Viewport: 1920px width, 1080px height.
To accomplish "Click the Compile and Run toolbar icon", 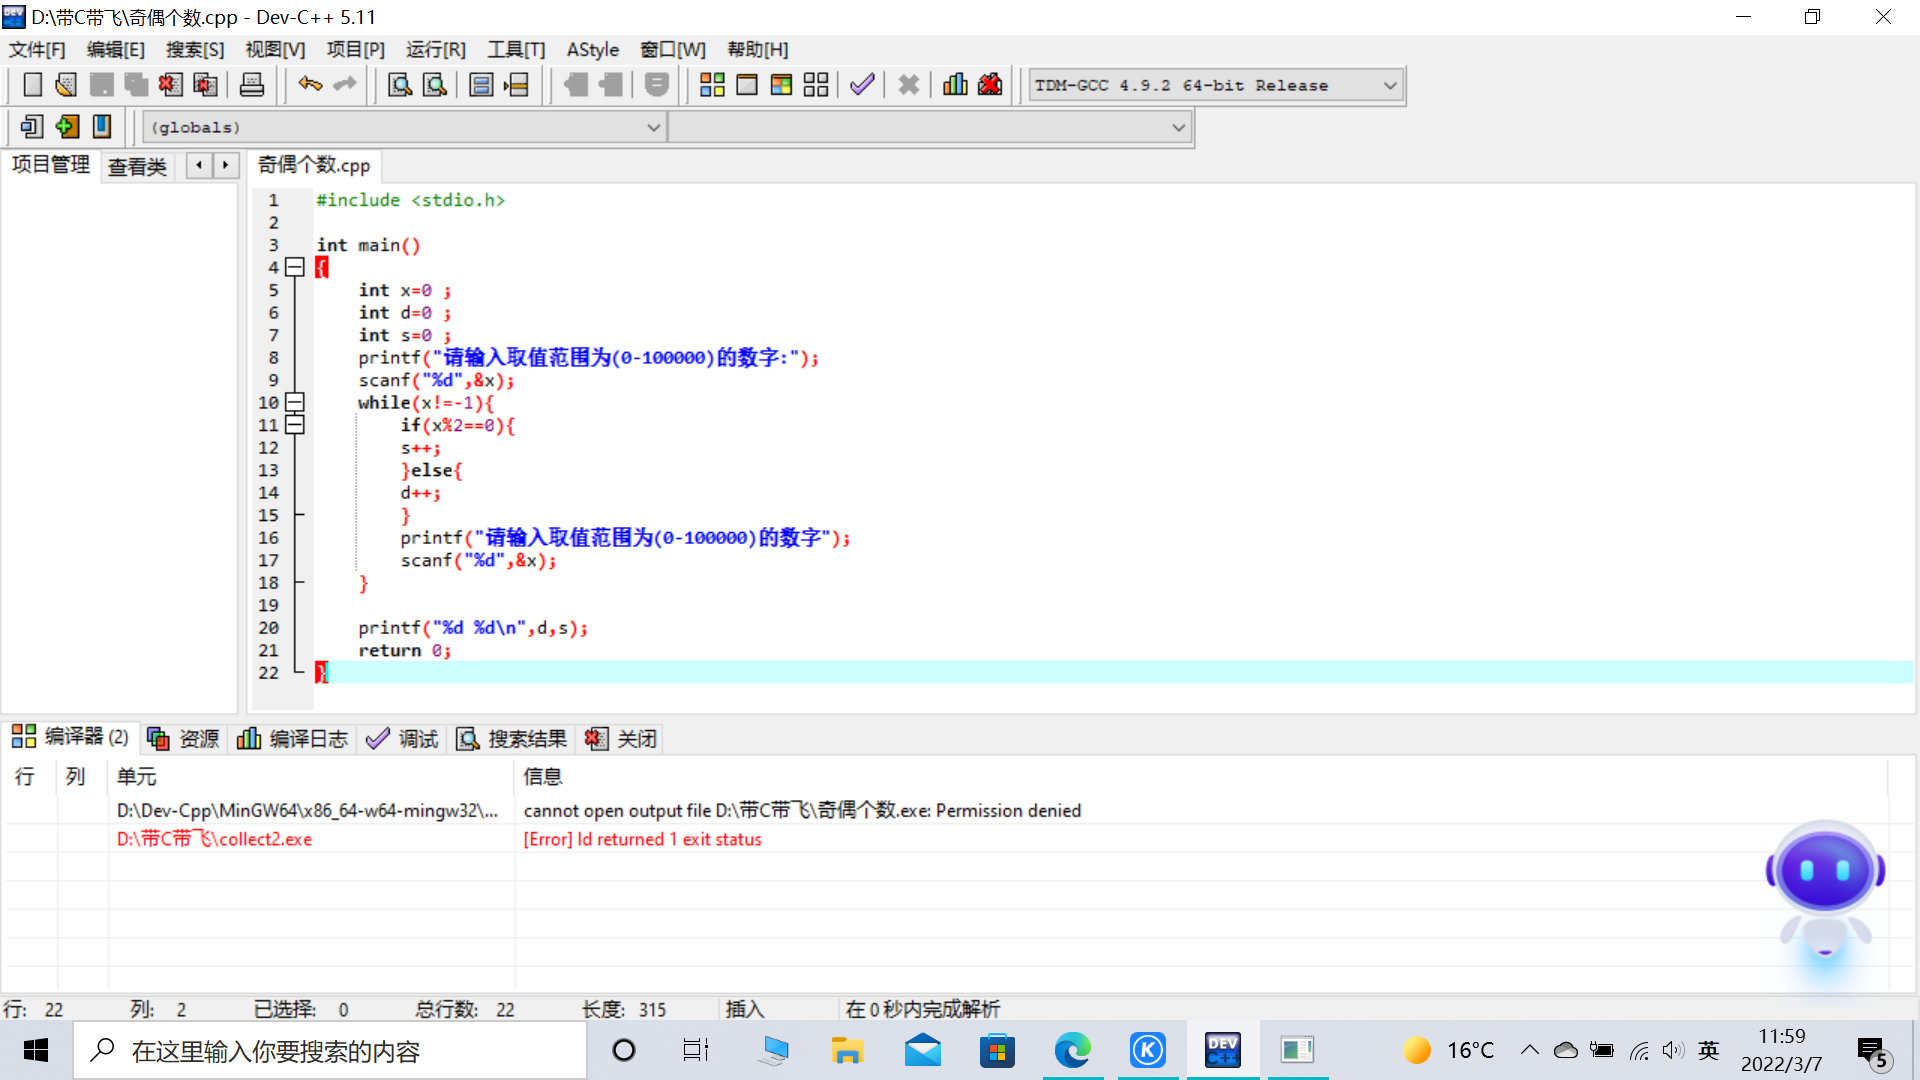I will point(781,85).
